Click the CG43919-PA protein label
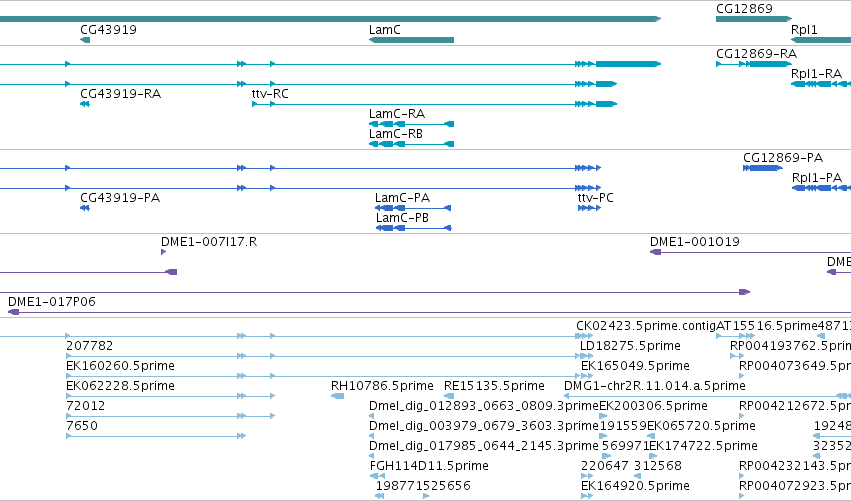The height and width of the screenshot is (501, 851). pyautogui.click(x=120, y=198)
